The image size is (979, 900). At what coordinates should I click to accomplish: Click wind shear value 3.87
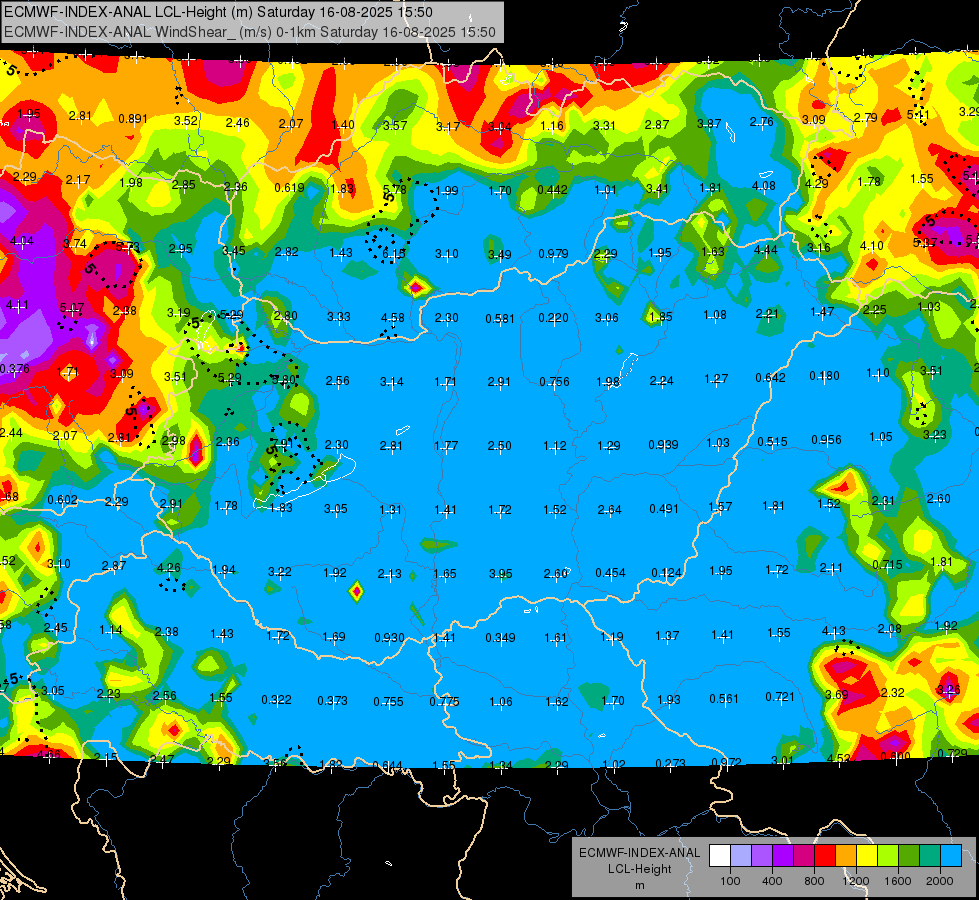pos(709,124)
